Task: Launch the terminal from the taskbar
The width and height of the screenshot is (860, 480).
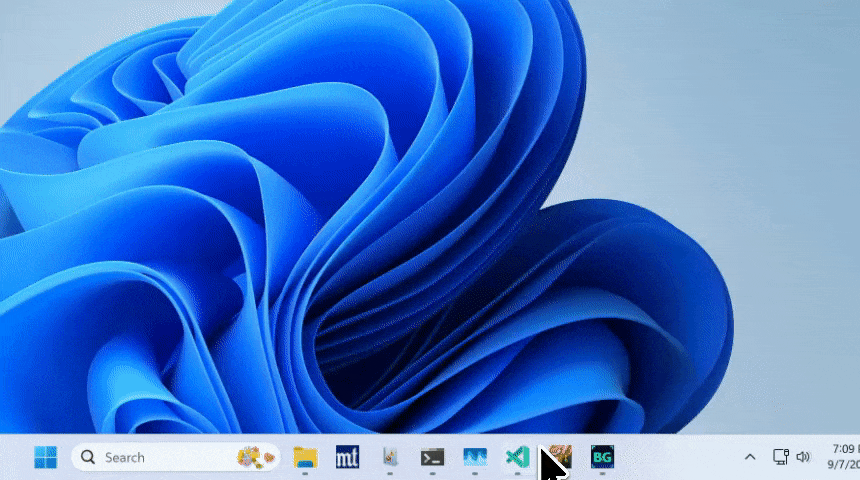Action: [432, 457]
